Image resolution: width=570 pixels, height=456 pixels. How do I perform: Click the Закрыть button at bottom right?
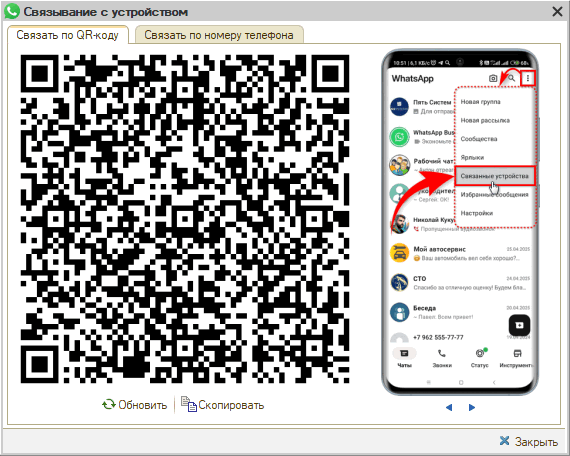tap(529, 441)
